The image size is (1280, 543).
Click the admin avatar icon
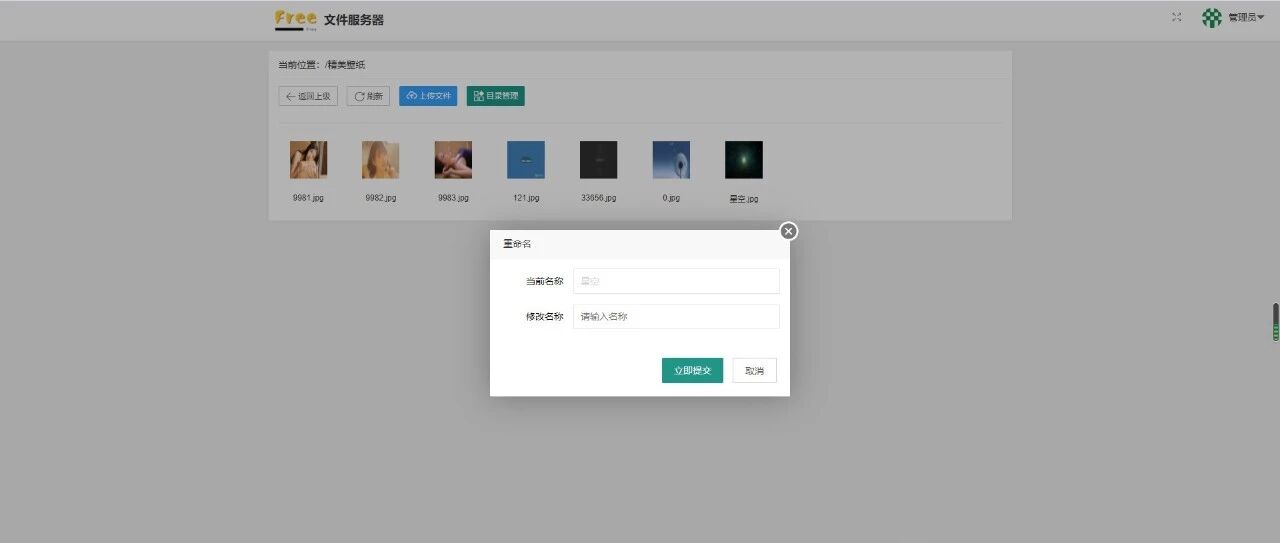[x=1212, y=17]
